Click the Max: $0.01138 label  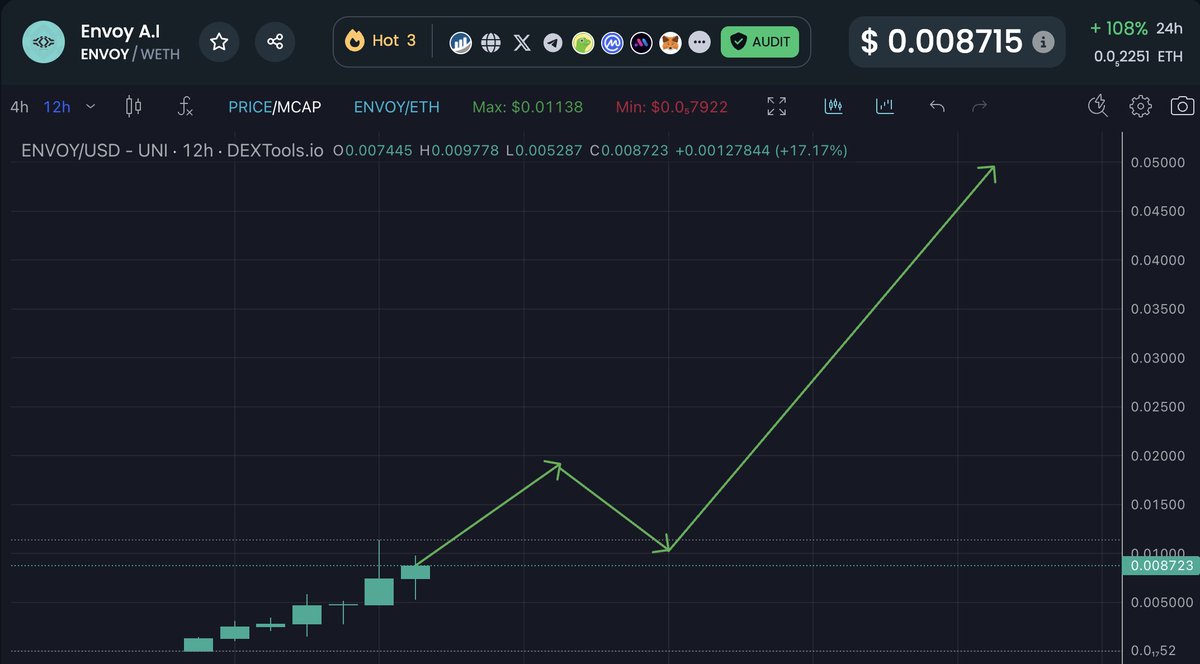pyautogui.click(x=527, y=106)
